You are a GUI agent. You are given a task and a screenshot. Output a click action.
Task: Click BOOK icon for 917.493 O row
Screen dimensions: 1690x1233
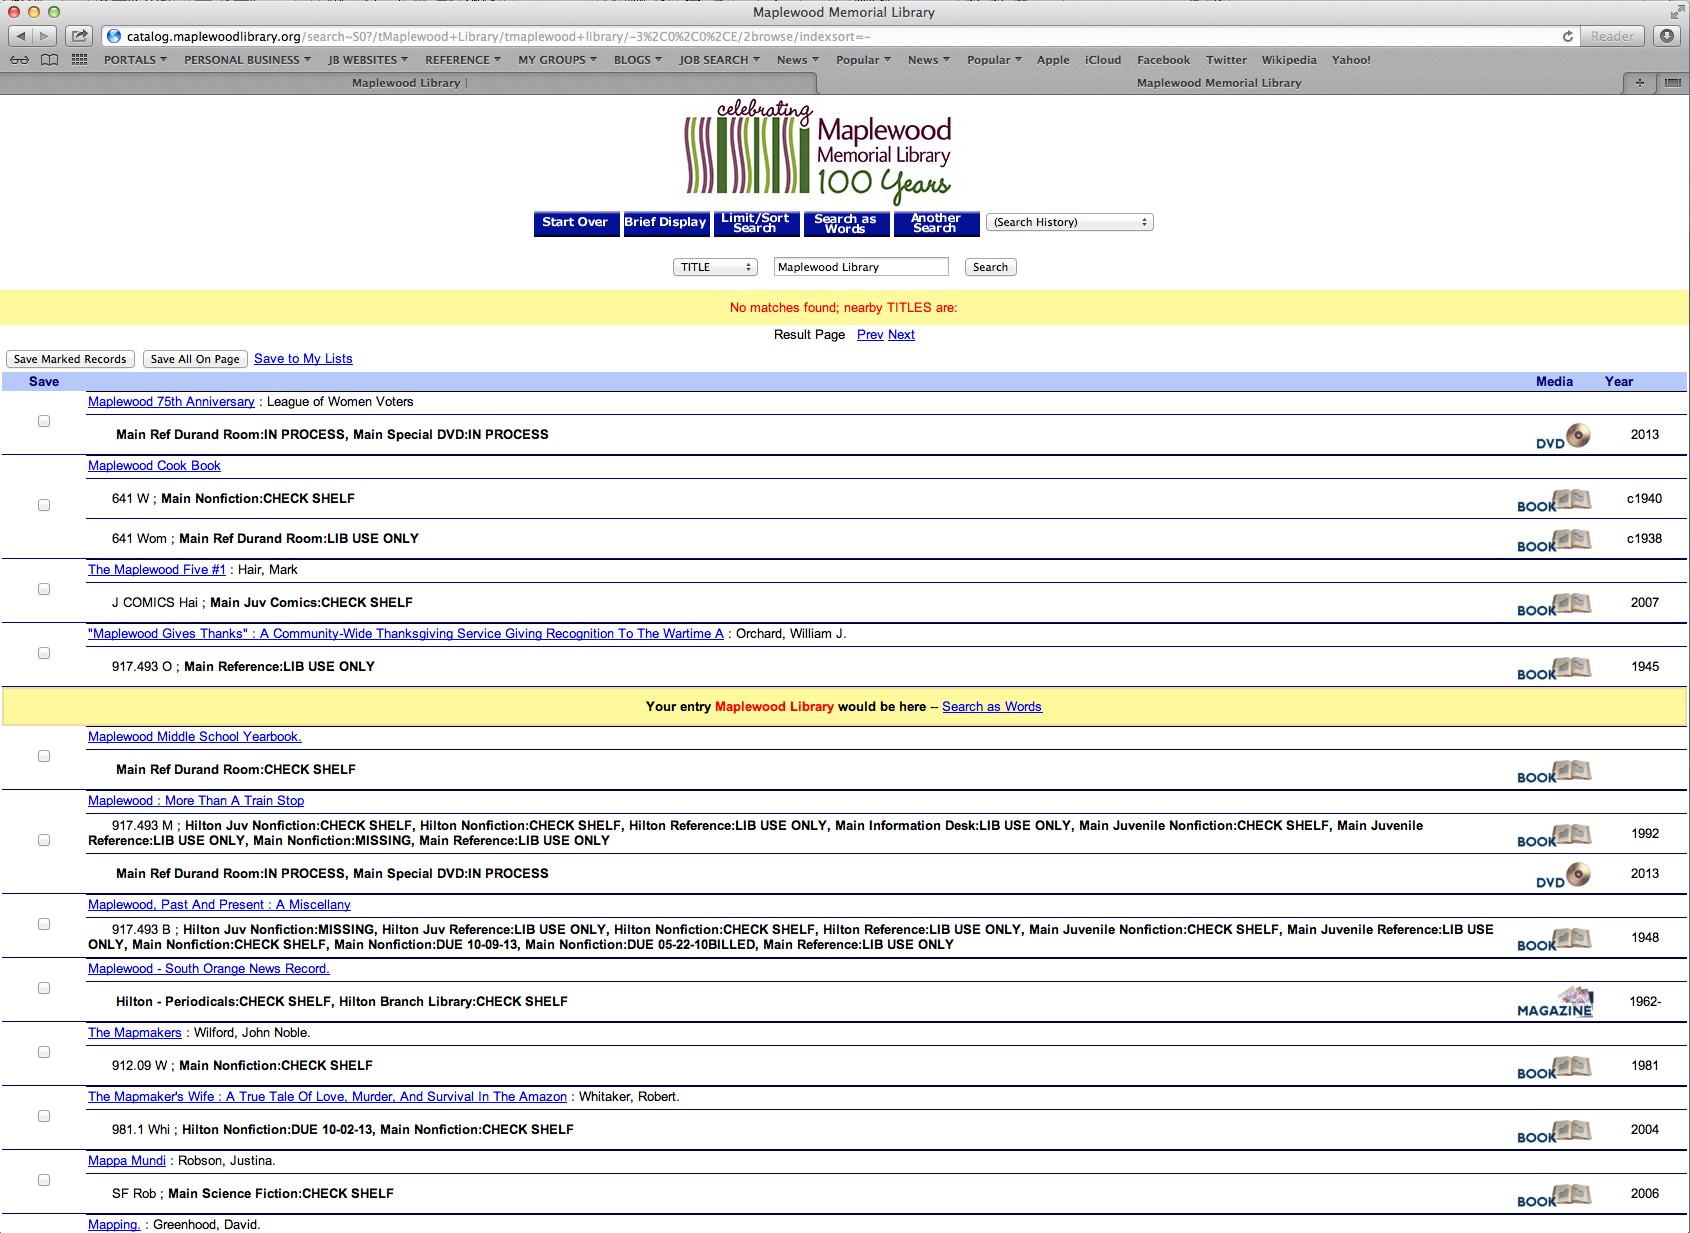click(x=1554, y=668)
